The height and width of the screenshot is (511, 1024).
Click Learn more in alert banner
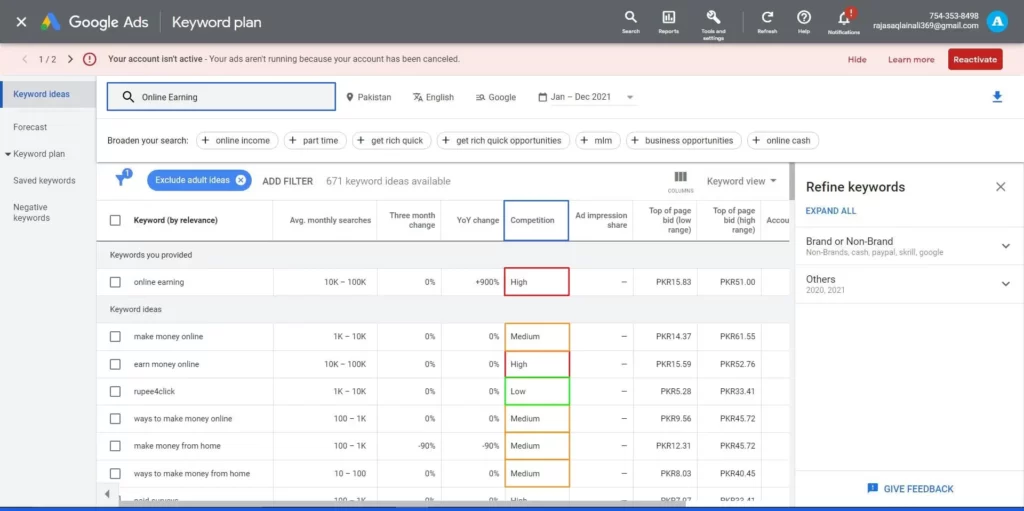[x=911, y=59]
